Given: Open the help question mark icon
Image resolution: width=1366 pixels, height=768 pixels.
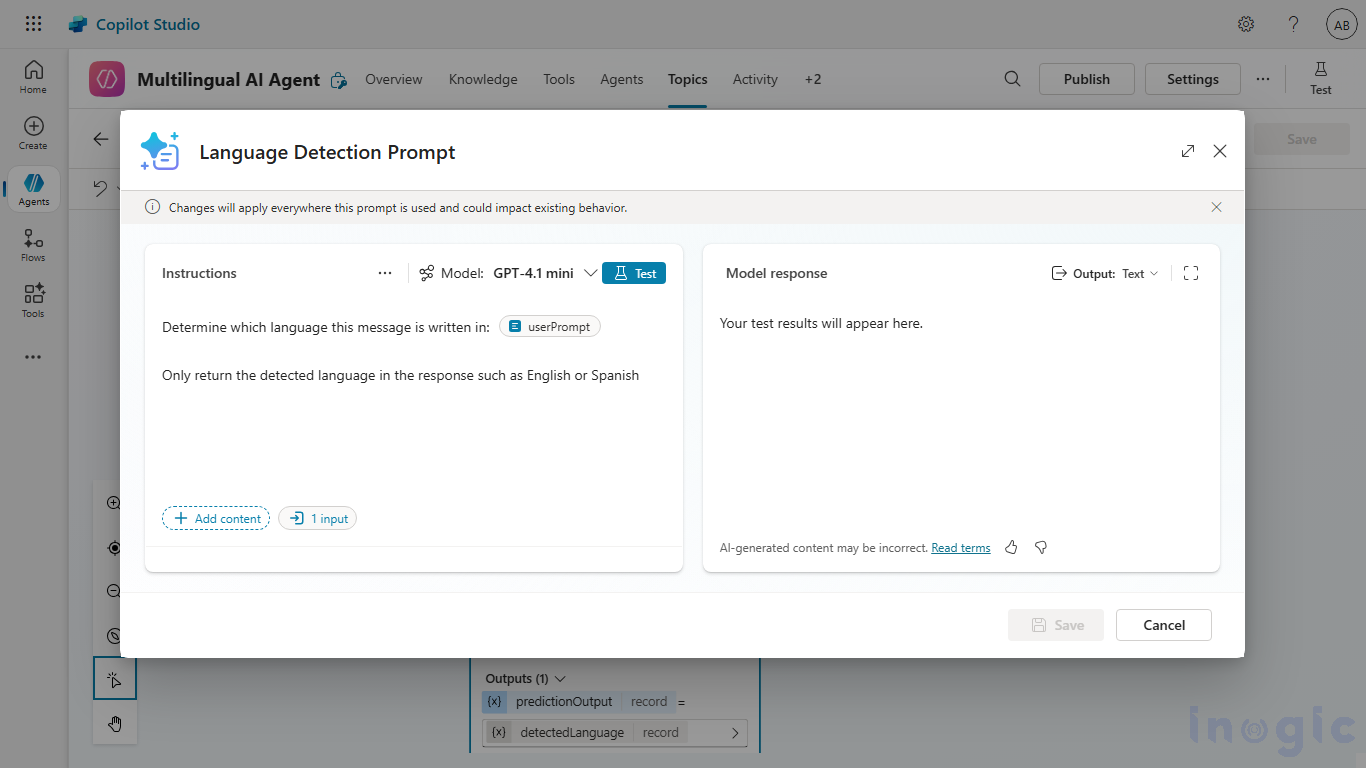Looking at the screenshot, I should click(1293, 24).
